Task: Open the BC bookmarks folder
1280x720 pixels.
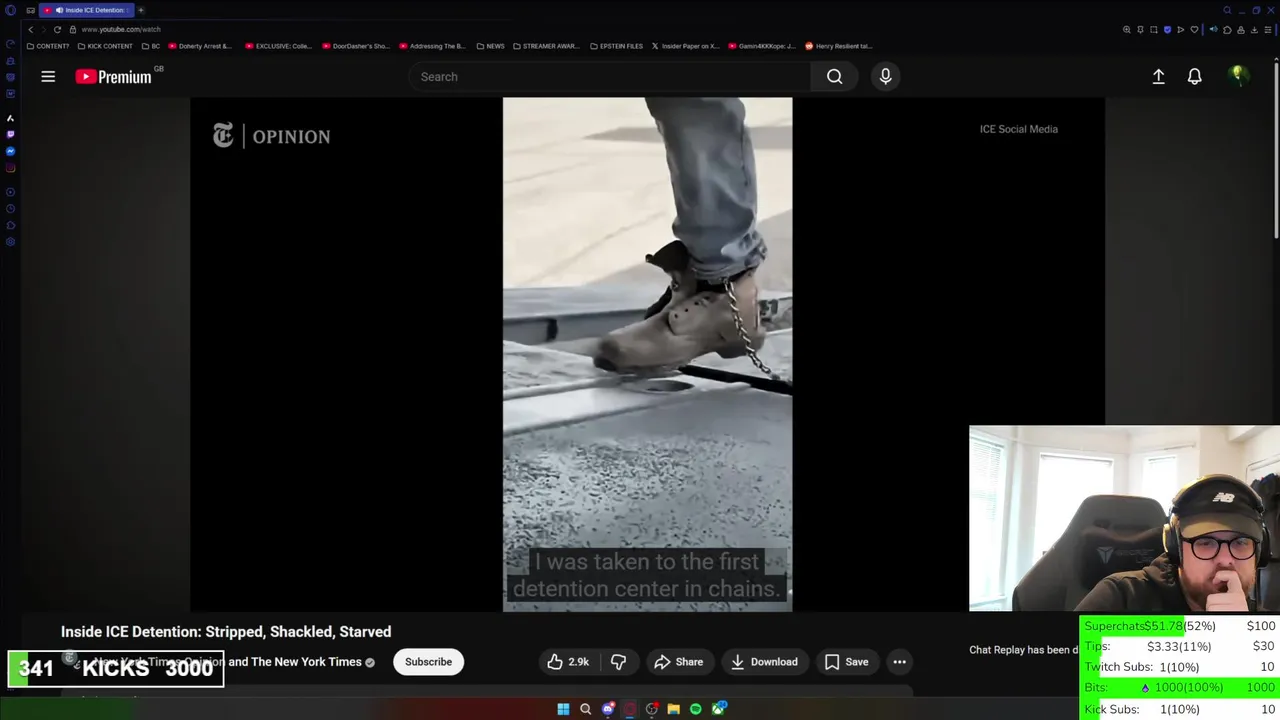Action: 151,46
